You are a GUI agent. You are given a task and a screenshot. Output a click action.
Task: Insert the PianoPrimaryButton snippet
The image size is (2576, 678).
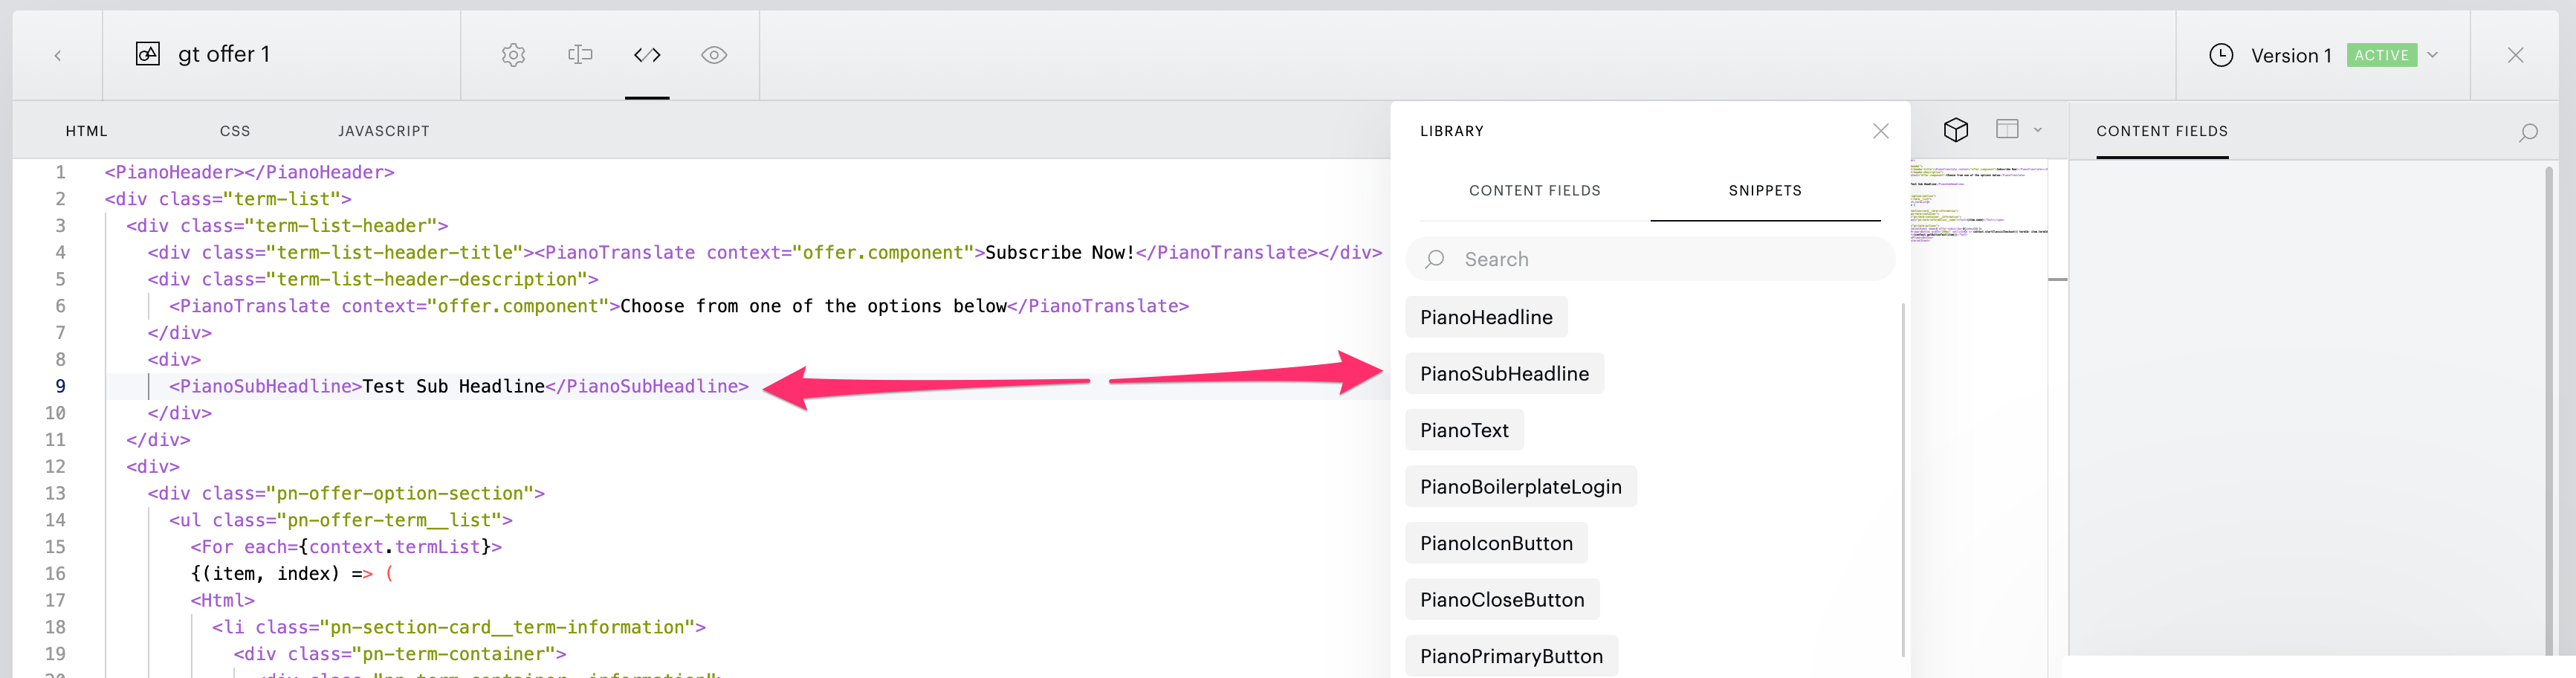pyautogui.click(x=1511, y=656)
